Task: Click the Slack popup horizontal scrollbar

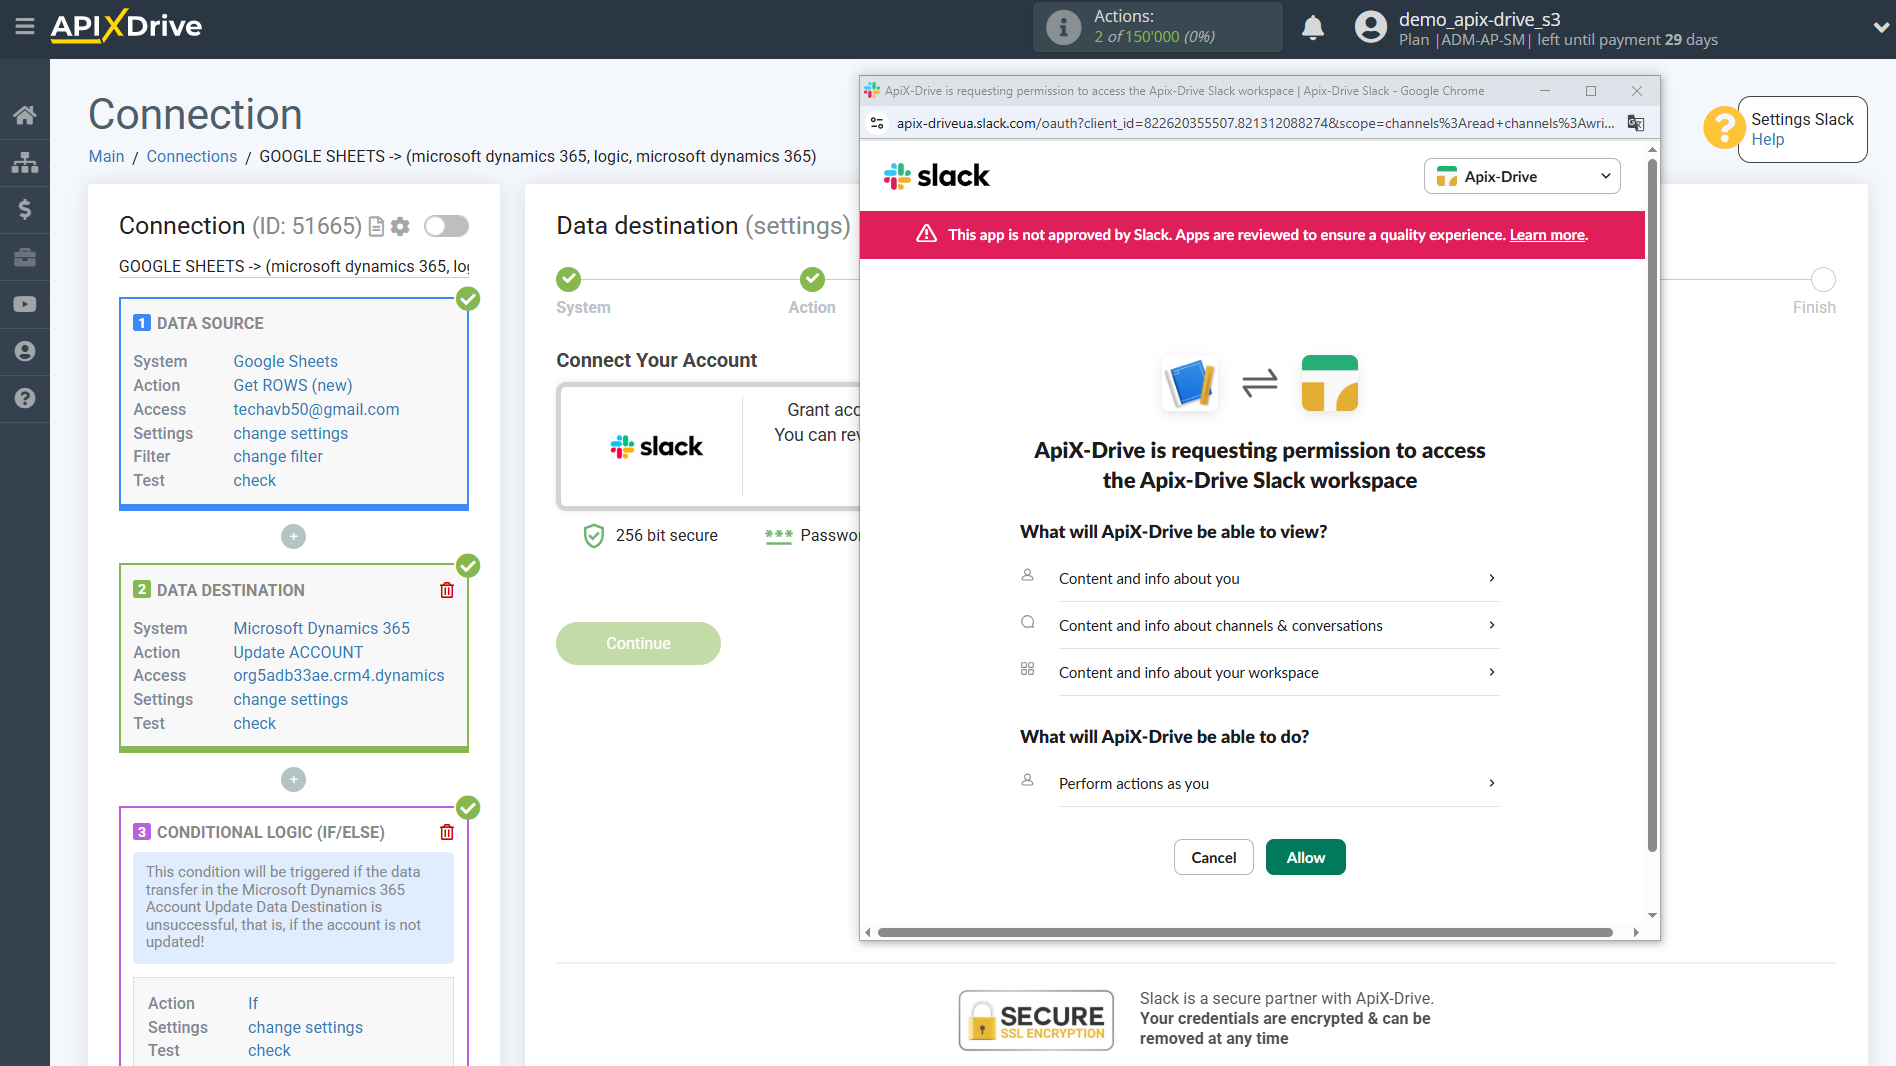Action: click(x=1245, y=932)
